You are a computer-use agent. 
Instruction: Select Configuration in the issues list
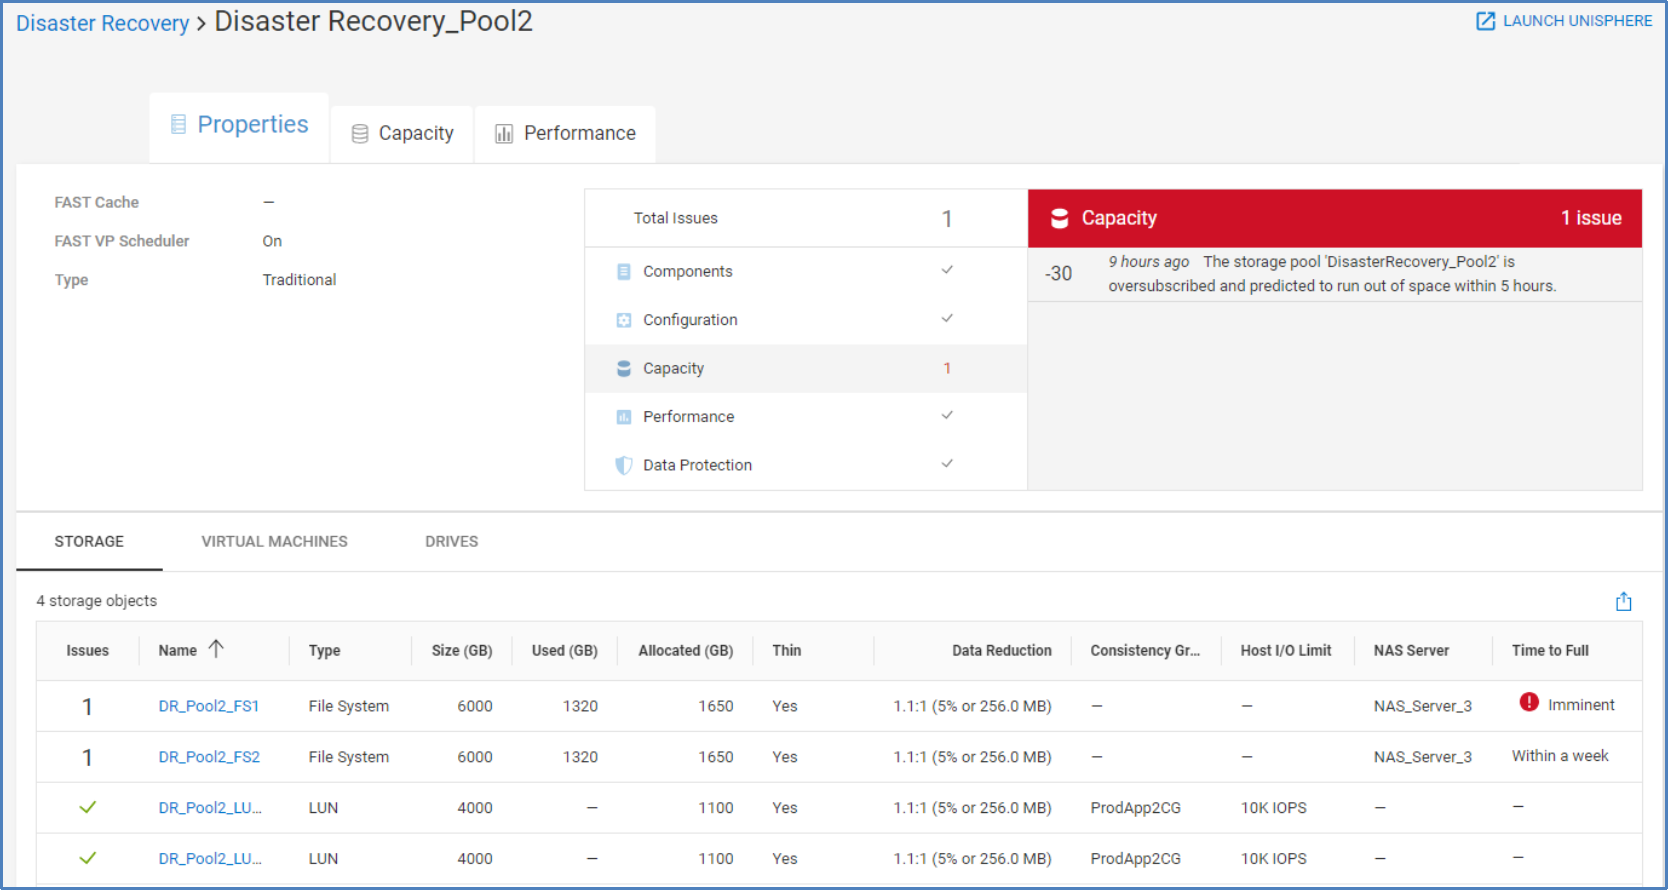(806, 320)
